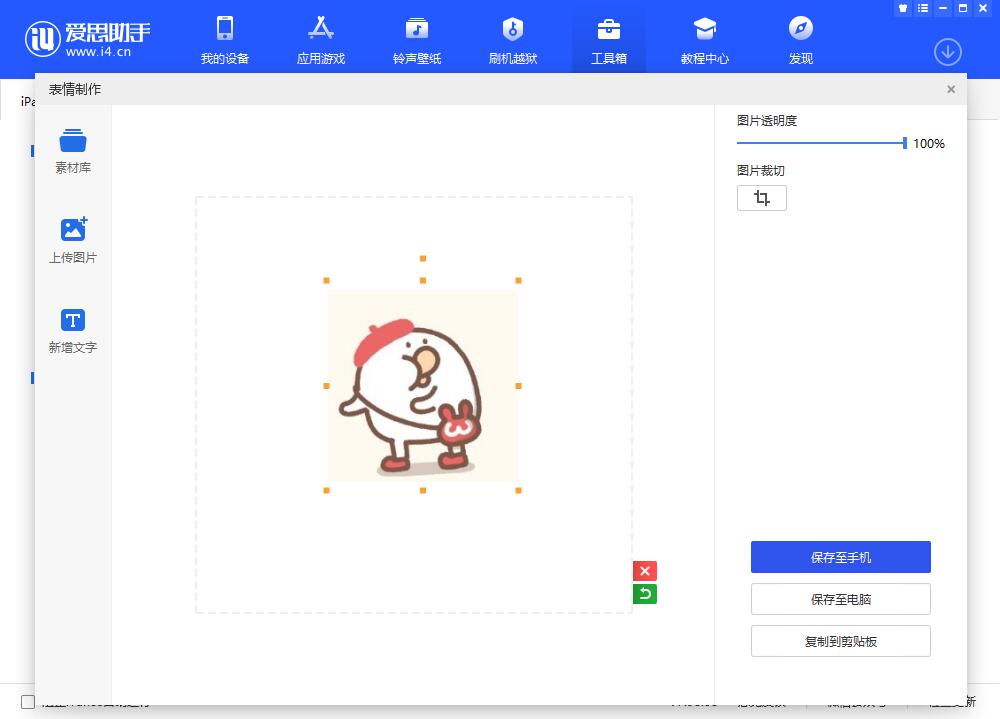Open 我的设备 via the phone icon
The height and width of the screenshot is (719, 1000).
click(x=224, y=38)
